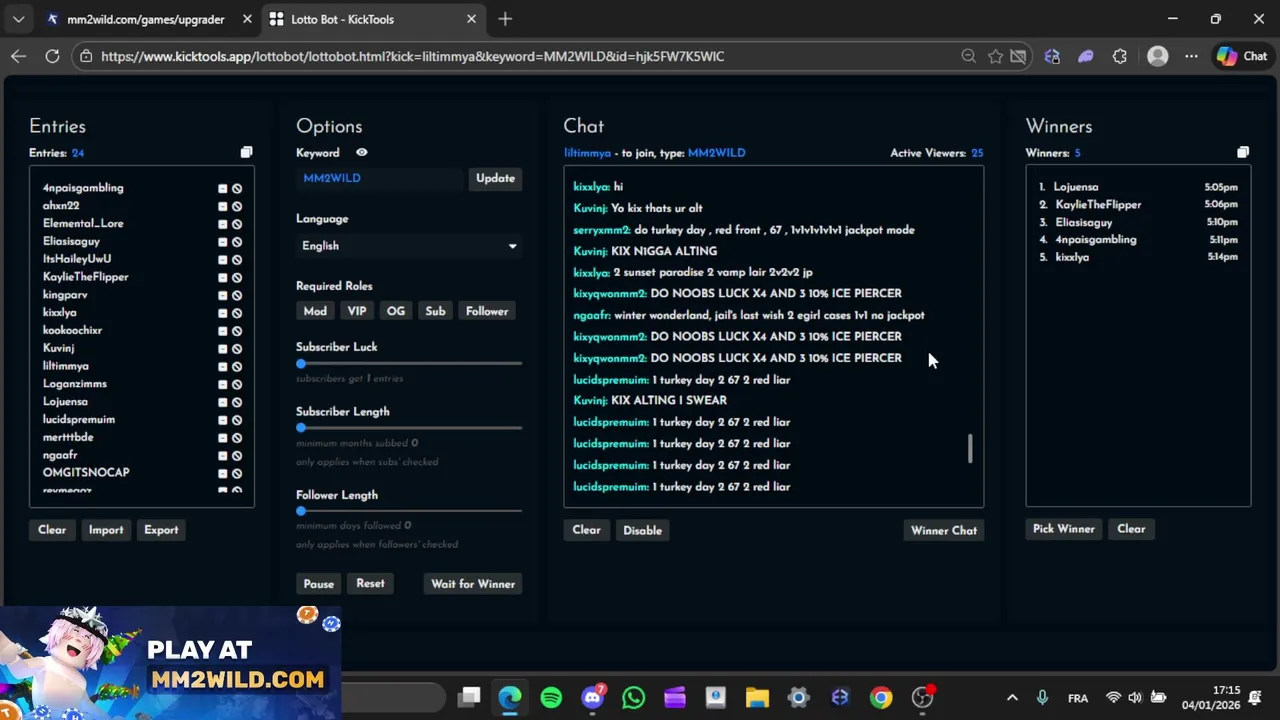Open Copilot Chat in the browser toolbar
Viewport: 1280px width, 720px height.
[1242, 56]
